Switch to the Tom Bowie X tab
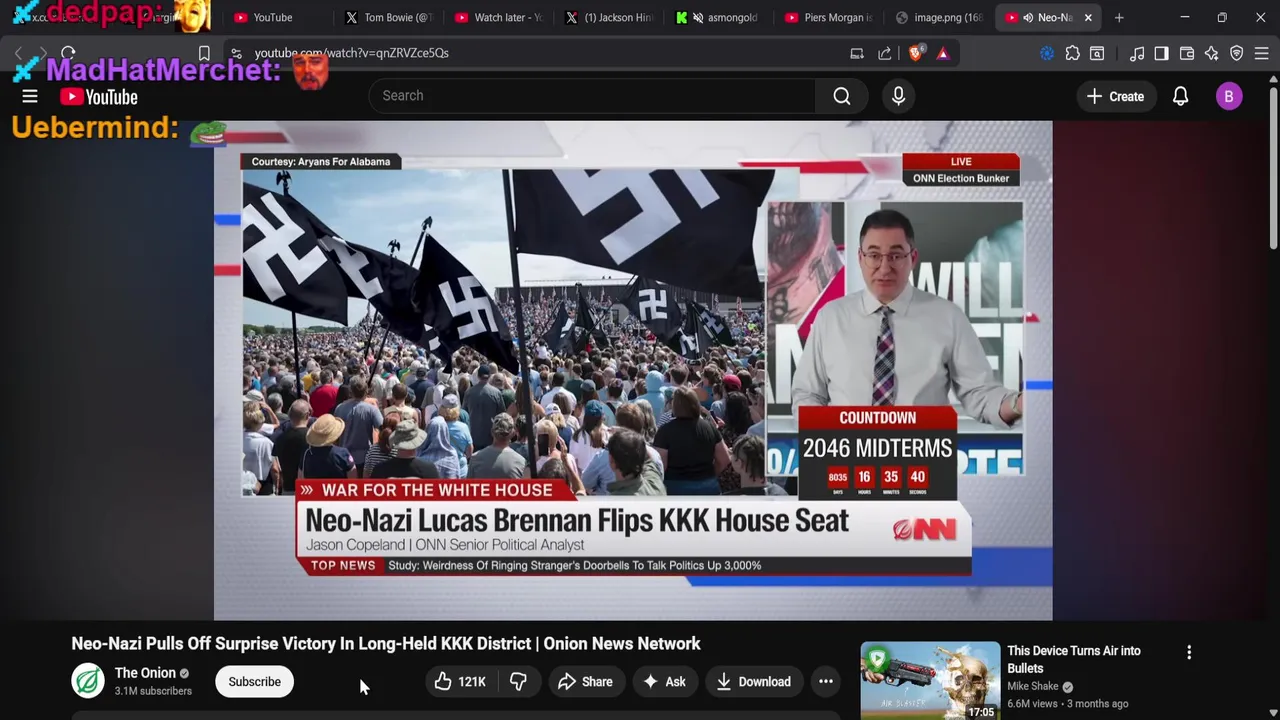Viewport: 1280px width, 720px height. coord(388,17)
